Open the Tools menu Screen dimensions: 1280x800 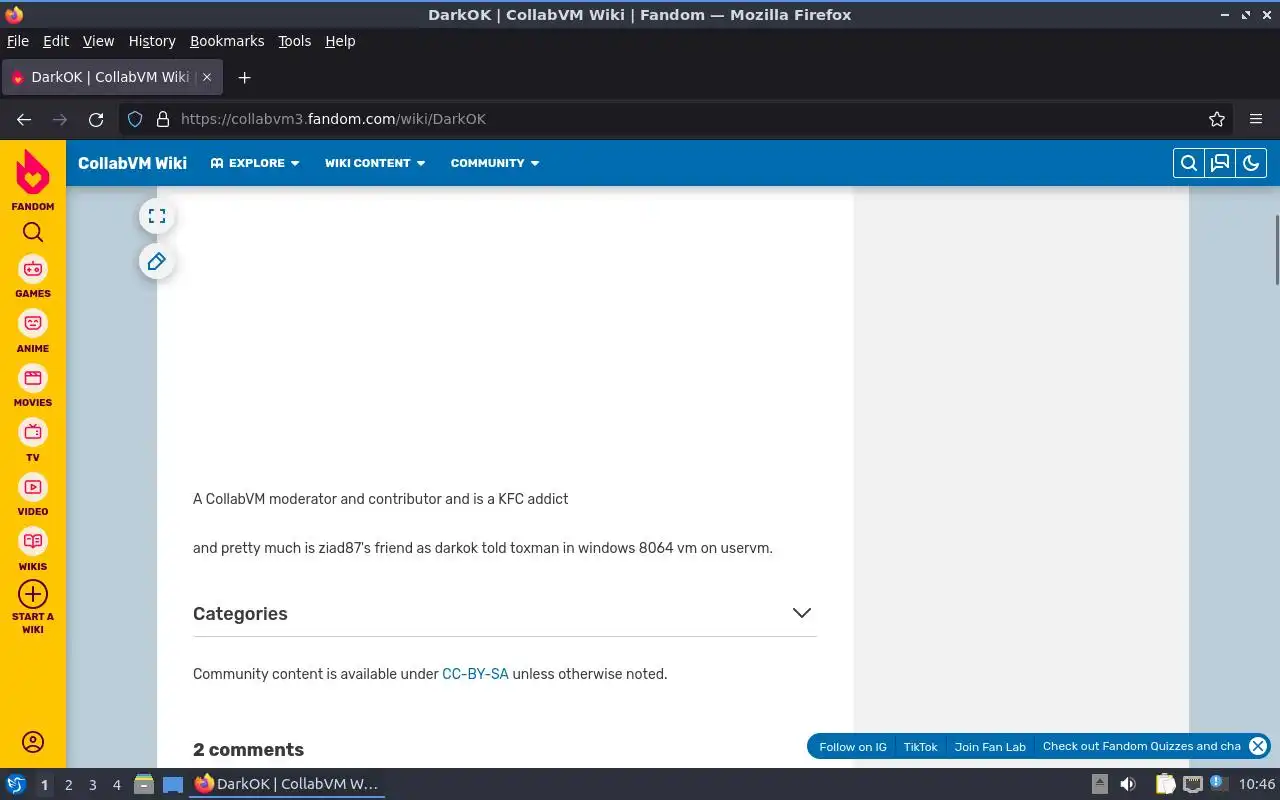(295, 41)
